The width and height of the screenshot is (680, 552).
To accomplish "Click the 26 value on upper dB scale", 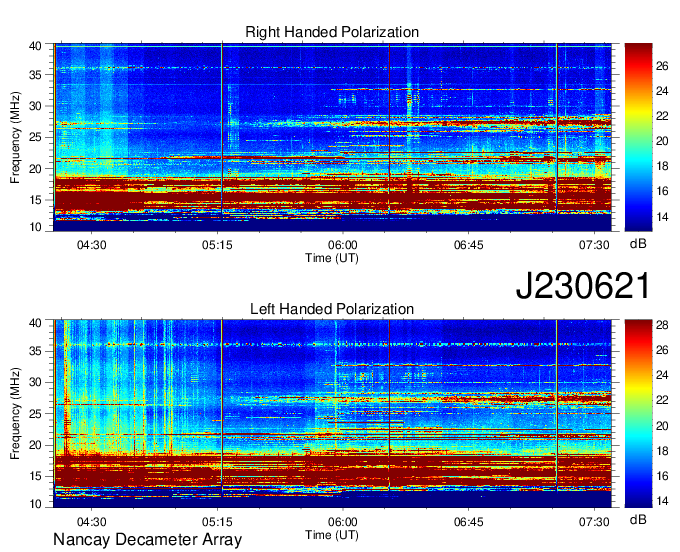I will coord(662,66).
